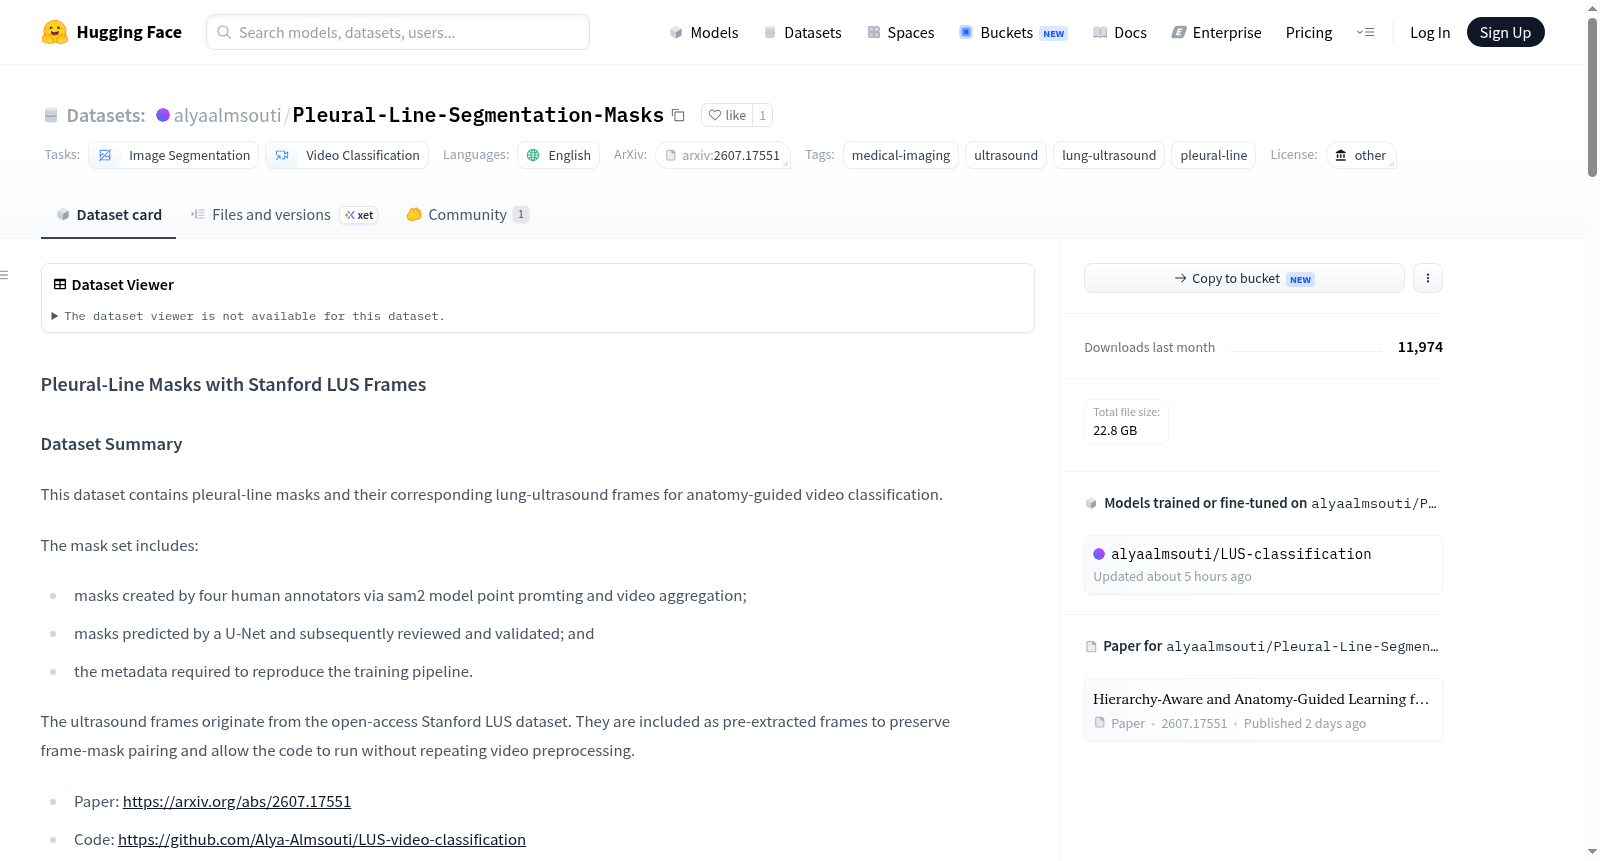
Task: Click the globe icon on the English tag
Action: (533, 155)
